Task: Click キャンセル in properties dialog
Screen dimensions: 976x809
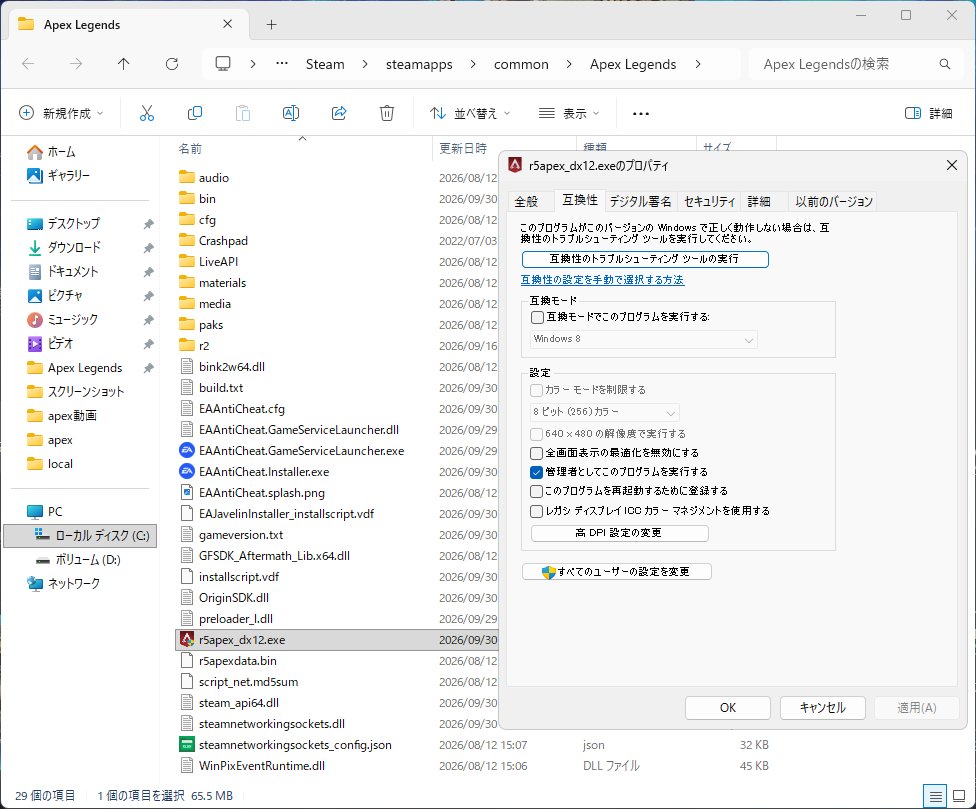Action: pos(822,708)
